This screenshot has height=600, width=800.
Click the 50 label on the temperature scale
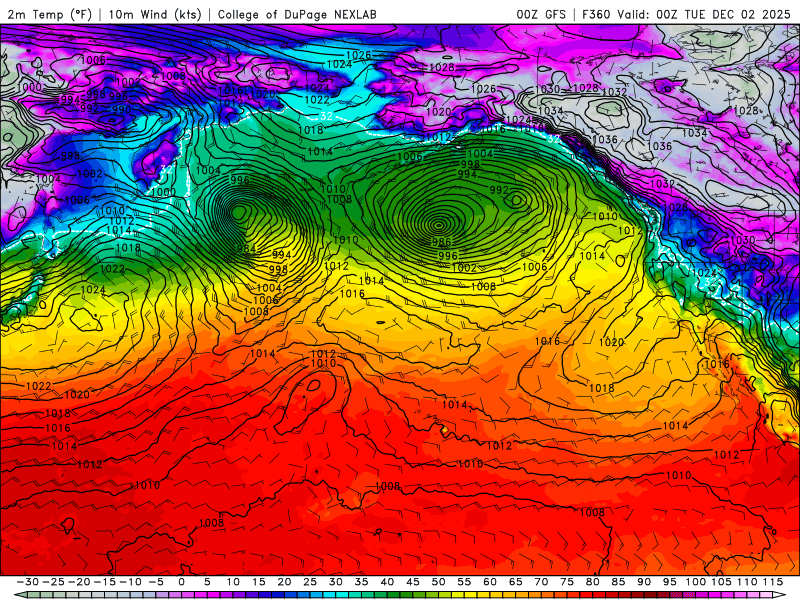(x=439, y=582)
